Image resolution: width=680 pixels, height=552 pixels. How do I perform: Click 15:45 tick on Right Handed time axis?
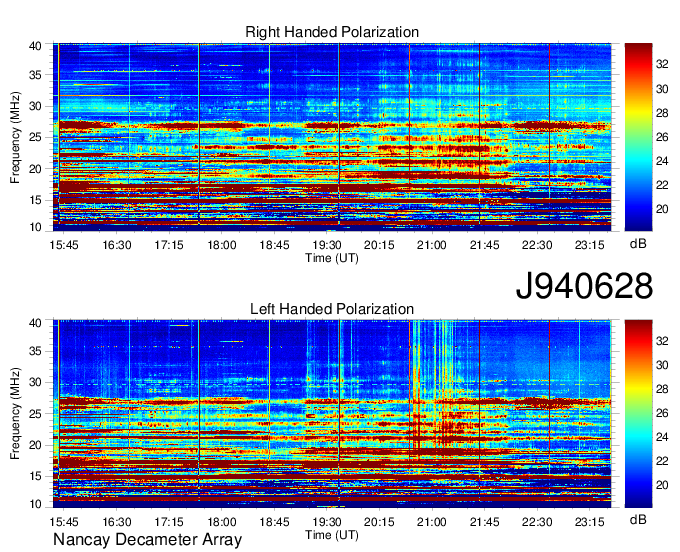pos(64,245)
